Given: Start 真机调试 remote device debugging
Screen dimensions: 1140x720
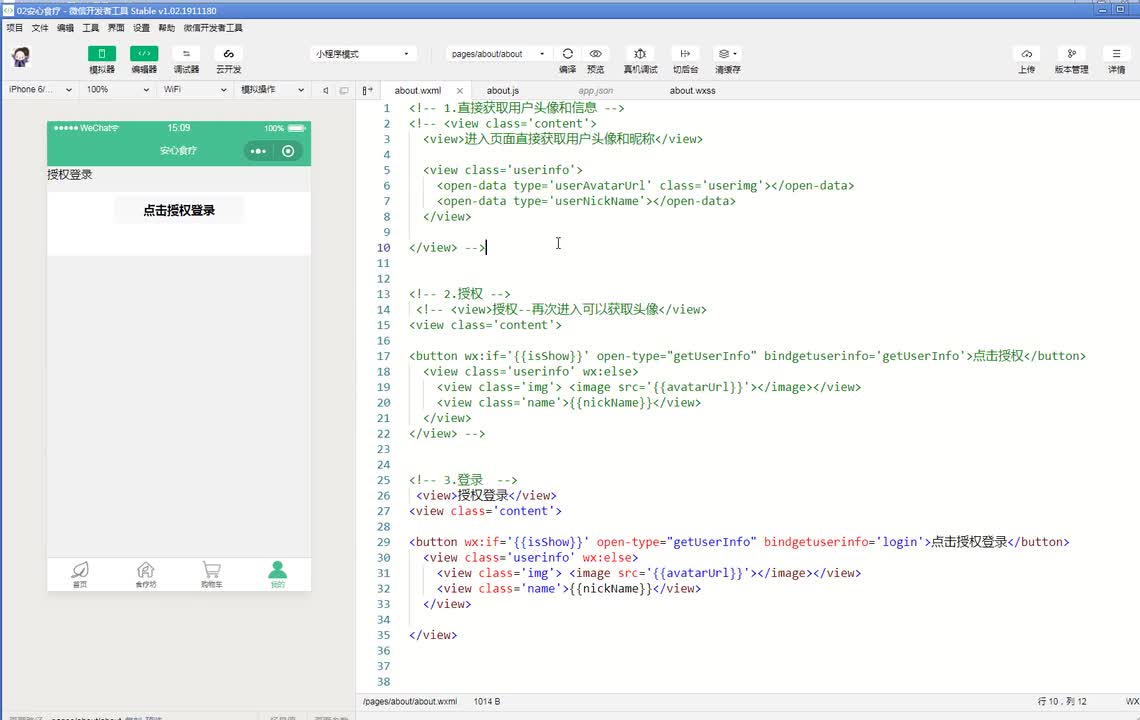Looking at the screenshot, I should tap(640, 54).
